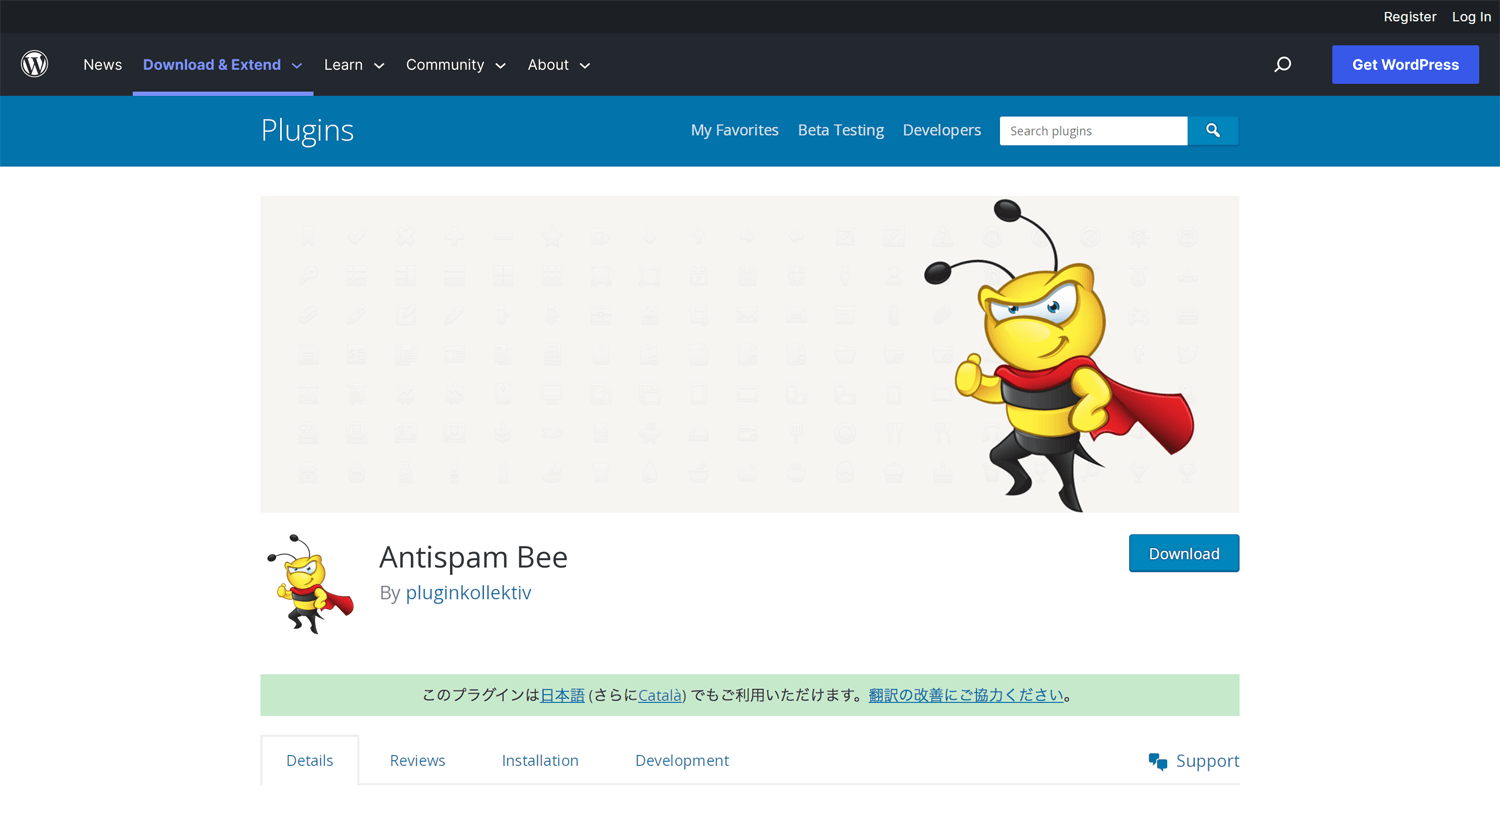Switch to the Reviews tab
1500x832 pixels.
click(417, 760)
